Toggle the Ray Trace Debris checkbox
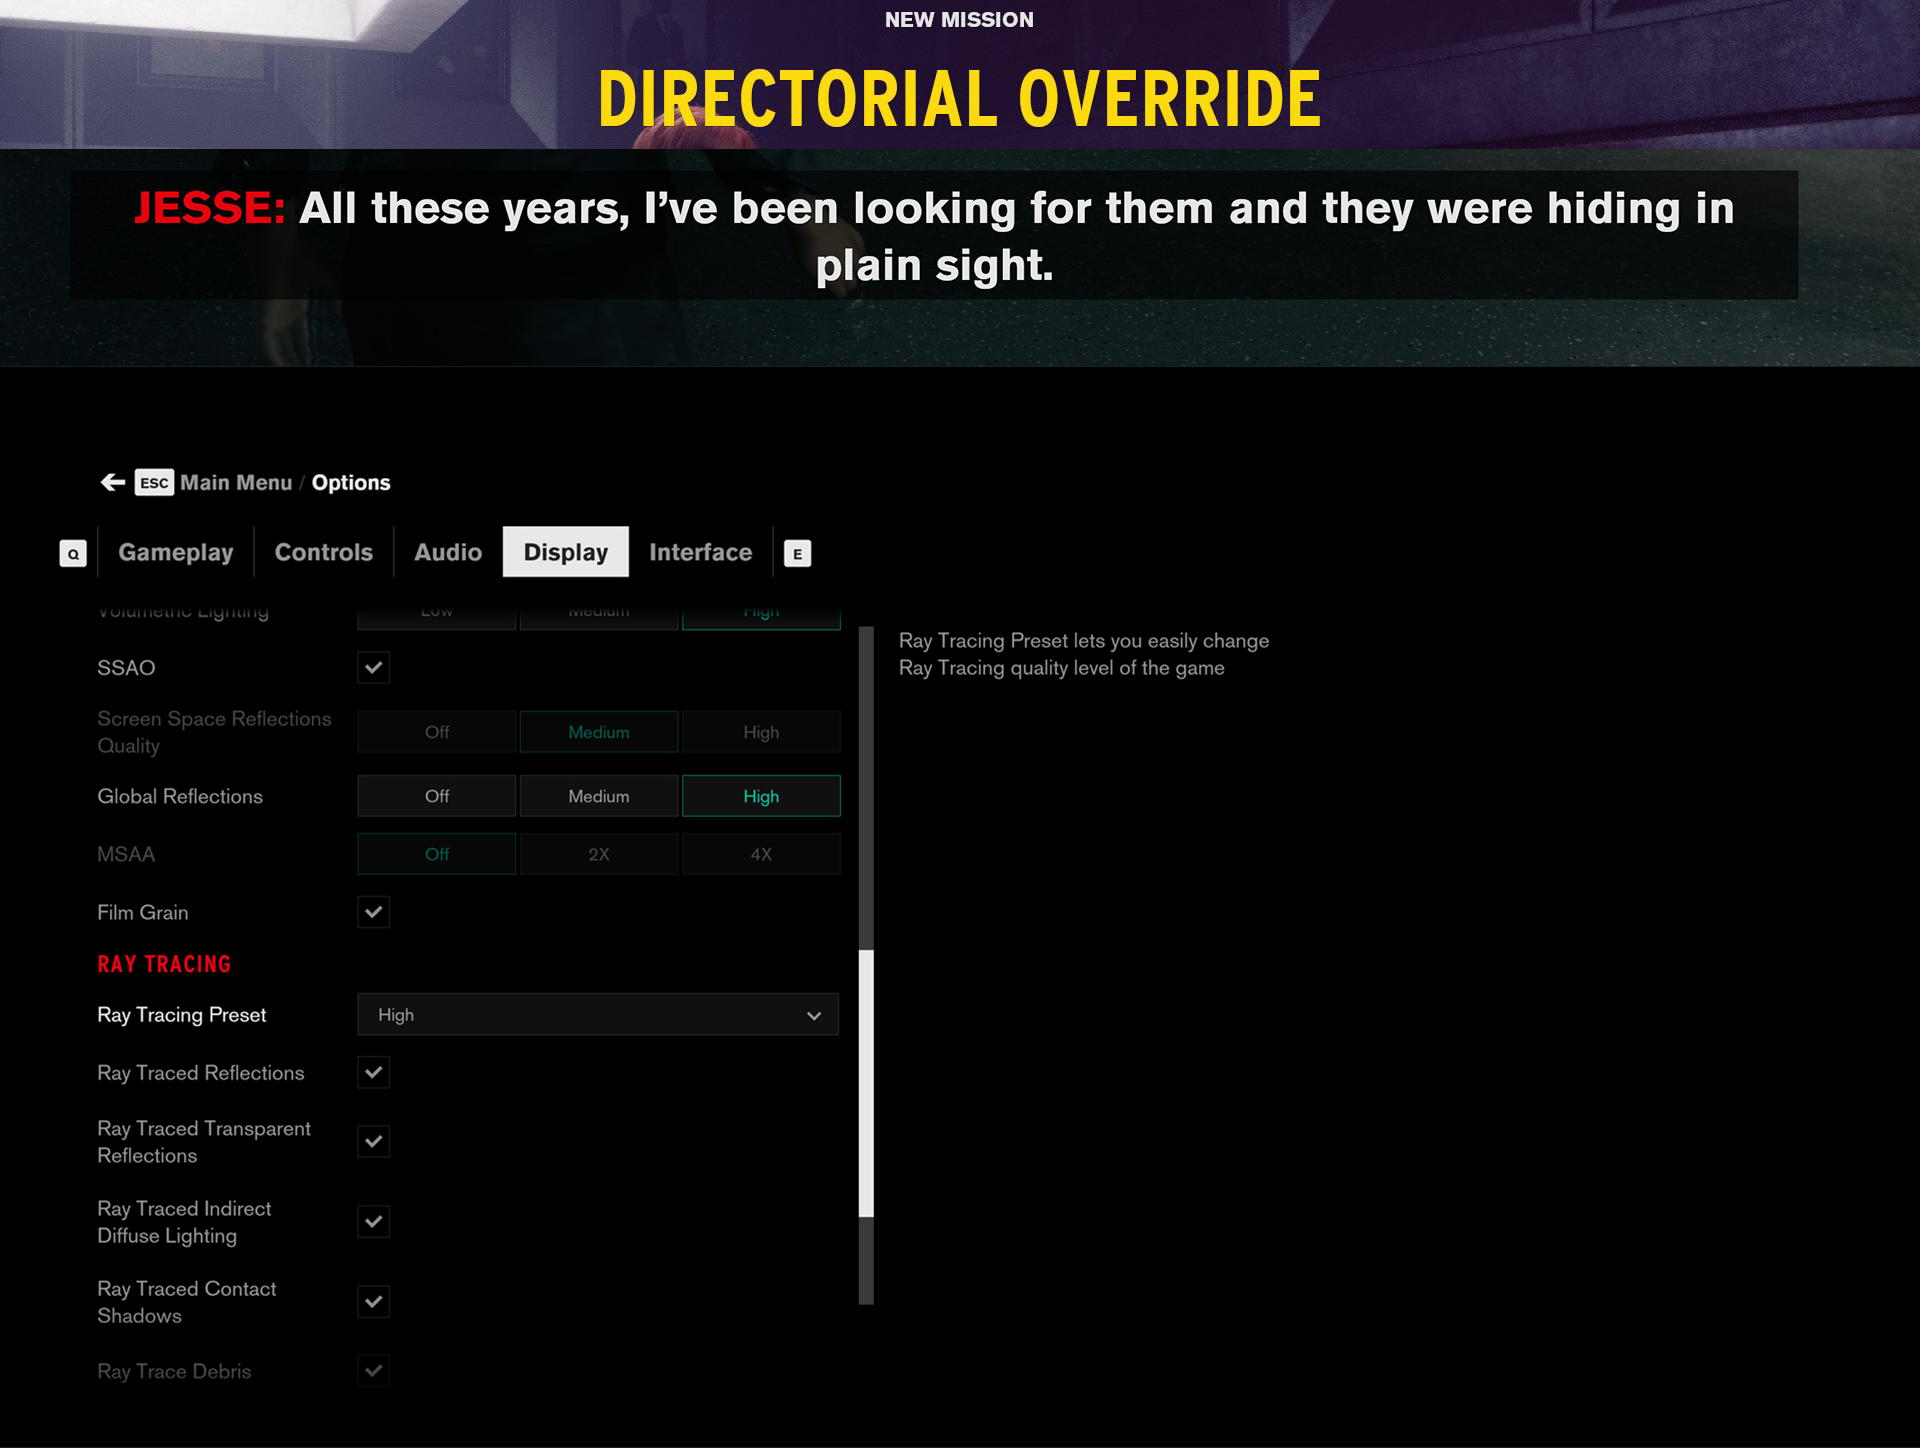Image resolution: width=1920 pixels, height=1448 pixels. [x=374, y=1371]
